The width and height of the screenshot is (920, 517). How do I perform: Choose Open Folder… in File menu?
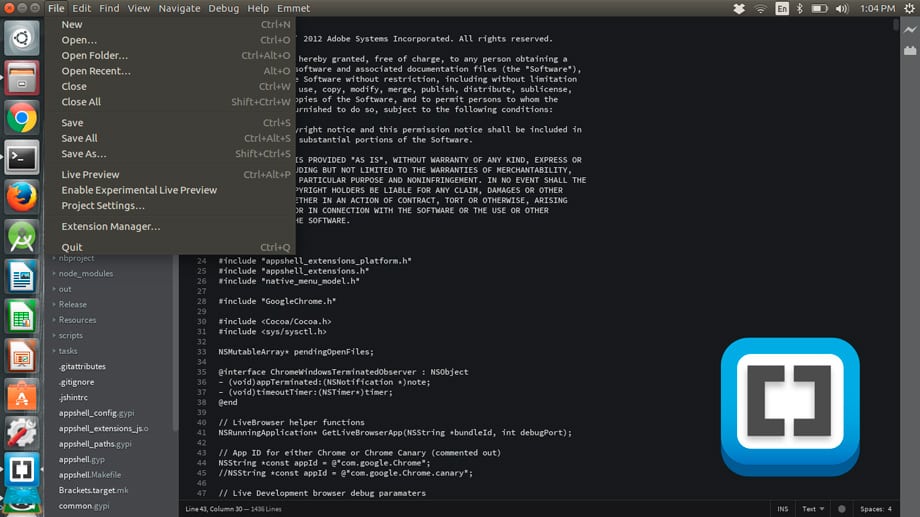(x=170, y=55)
